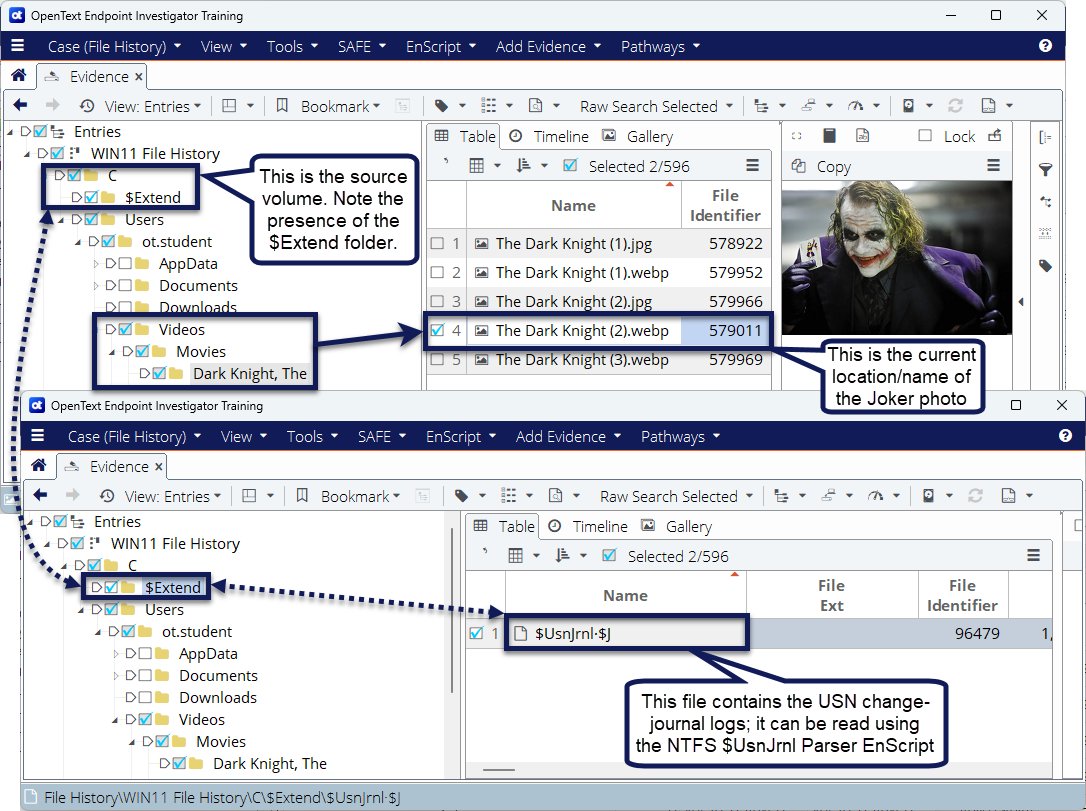1086x811 pixels.
Task: Click Help question mark in top window
Action: 1046,46
